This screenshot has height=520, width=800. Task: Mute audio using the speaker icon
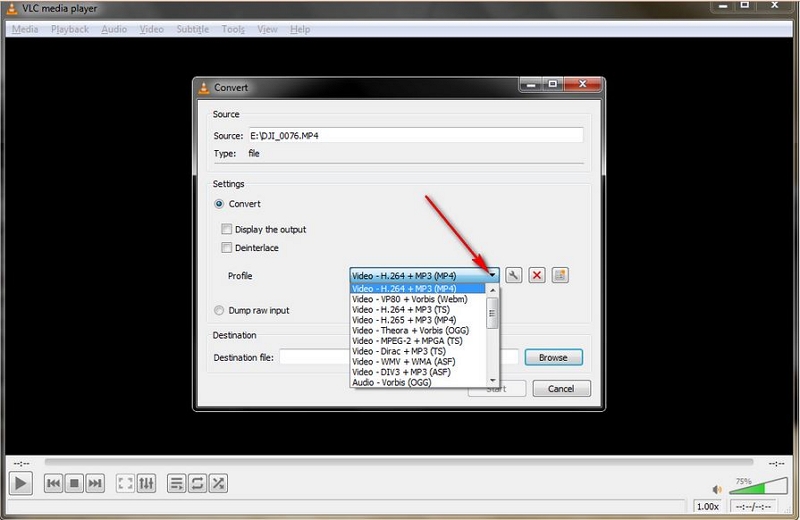tap(717, 489)
